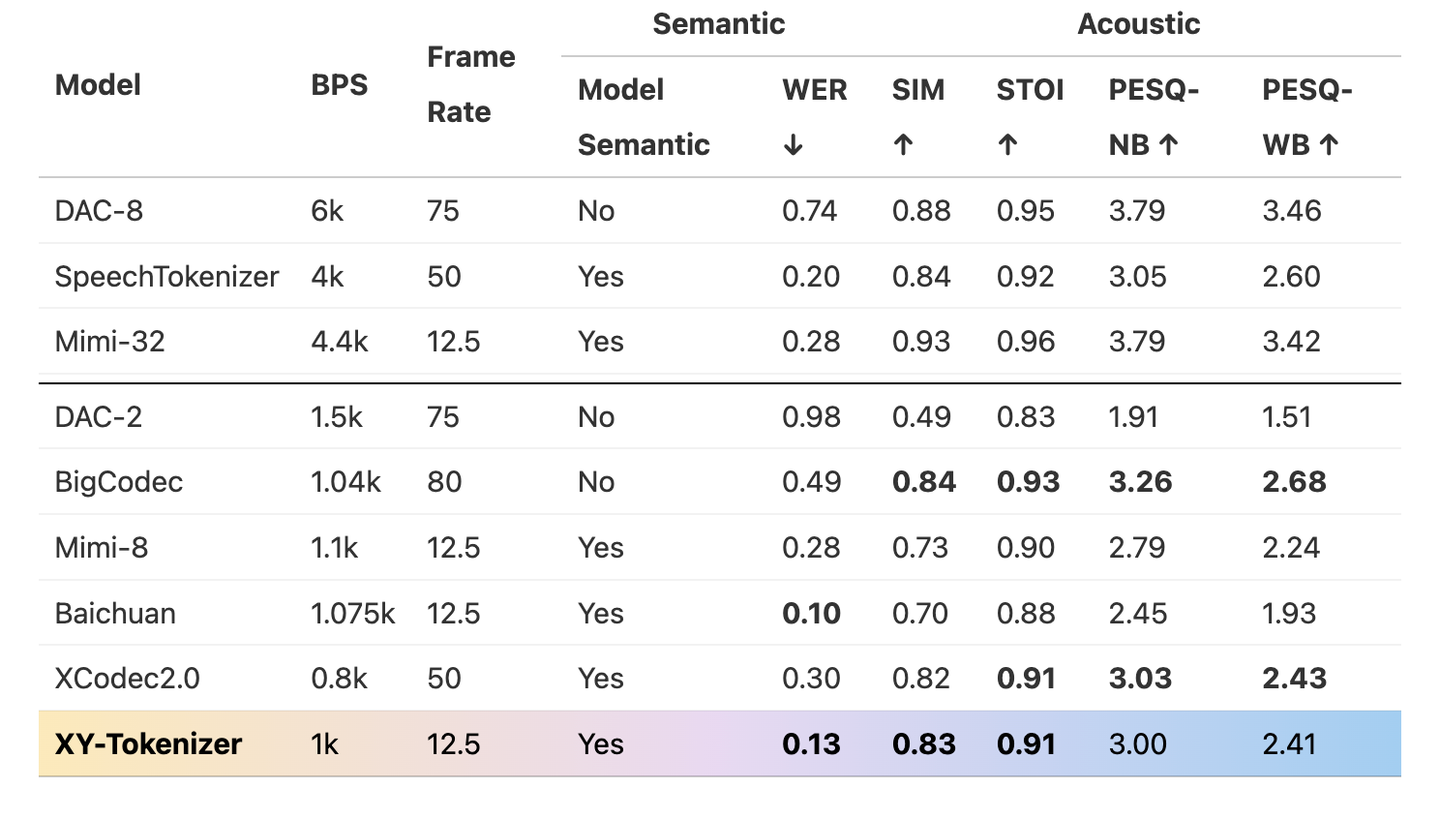Click Baichuan's bold 0.10 WER value

tap(811, 613)
